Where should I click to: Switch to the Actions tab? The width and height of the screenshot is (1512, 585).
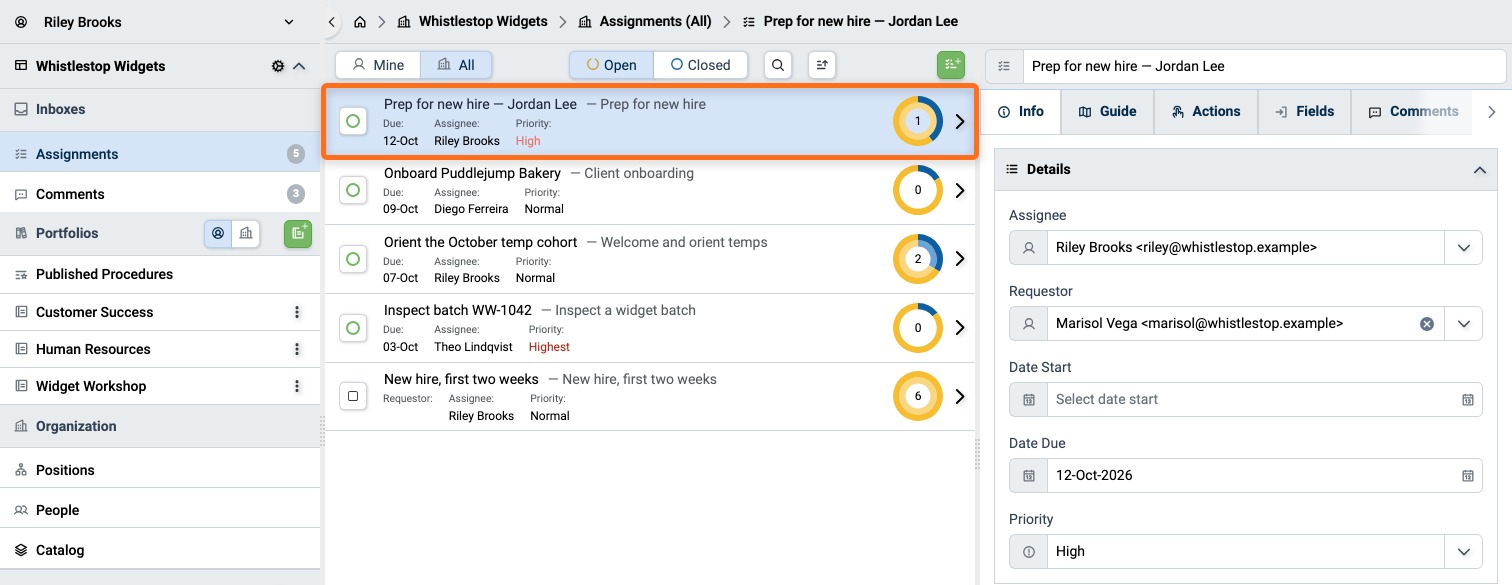(1205, 111)
